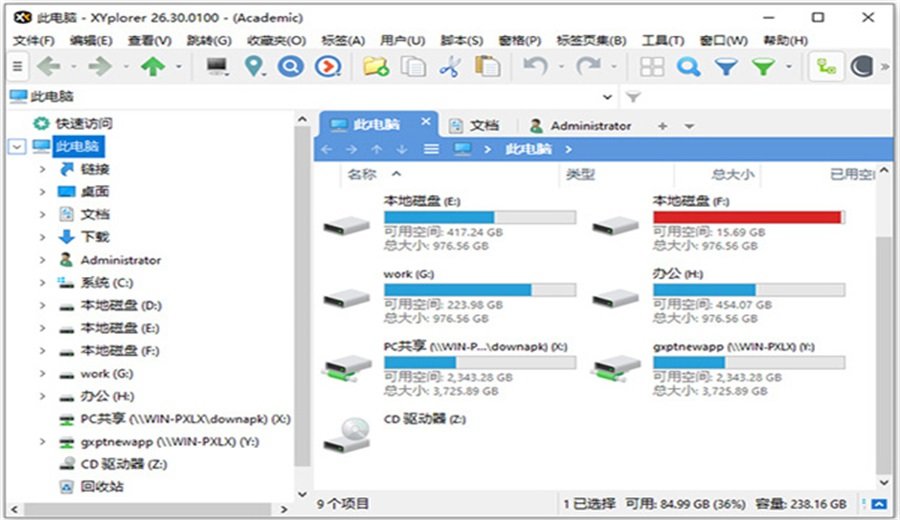Image resolution: width=900 pixels, height=520 pixels.
Task: Select 快速访问 in the tree
Action: (83, 123)
